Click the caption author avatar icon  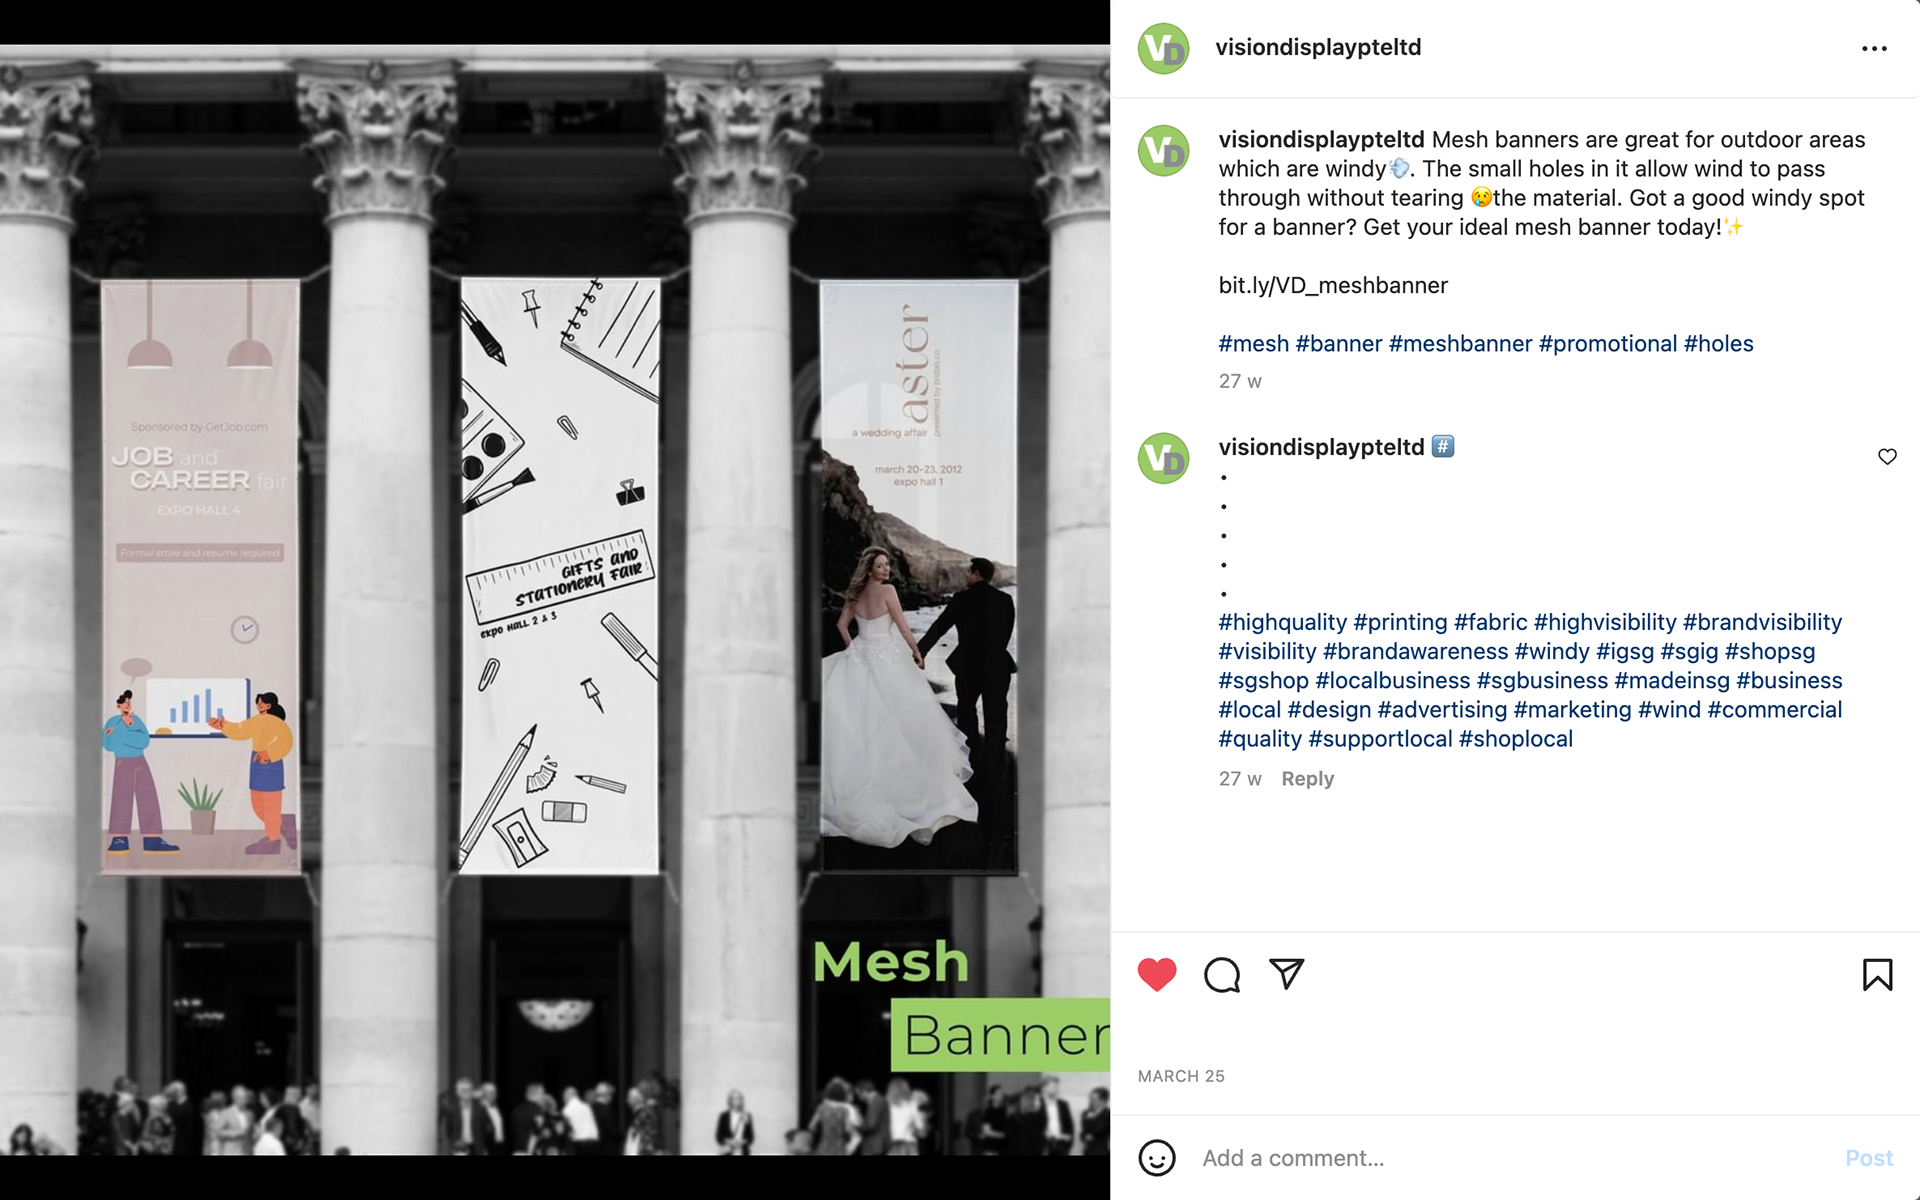pos(1163,150)
